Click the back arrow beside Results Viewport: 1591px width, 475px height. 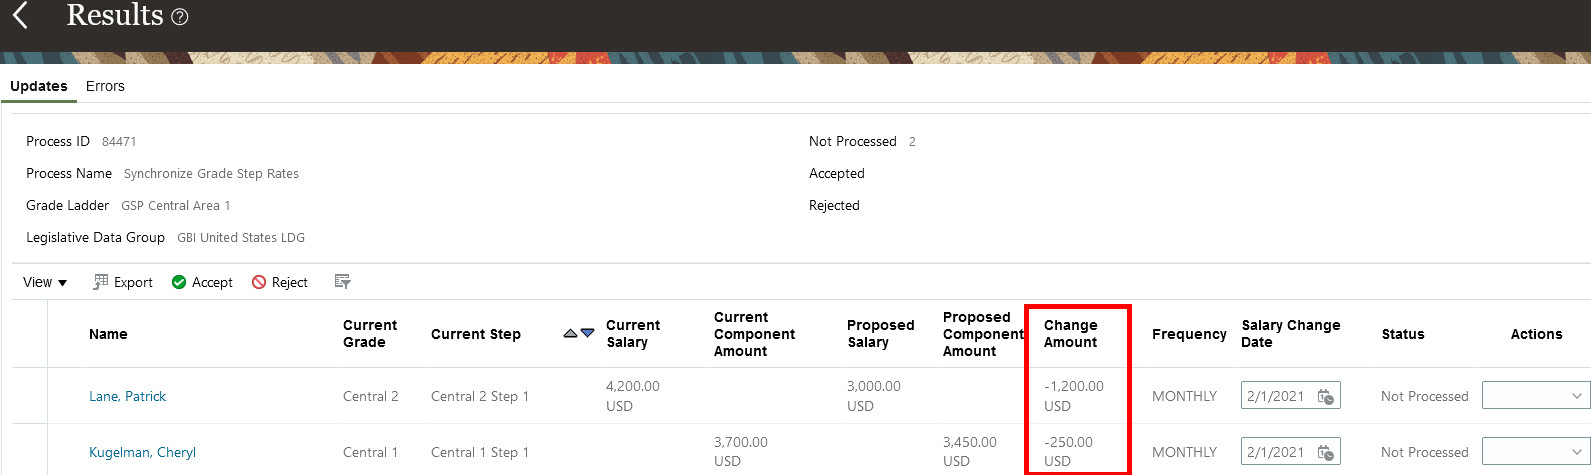(20, 15)
